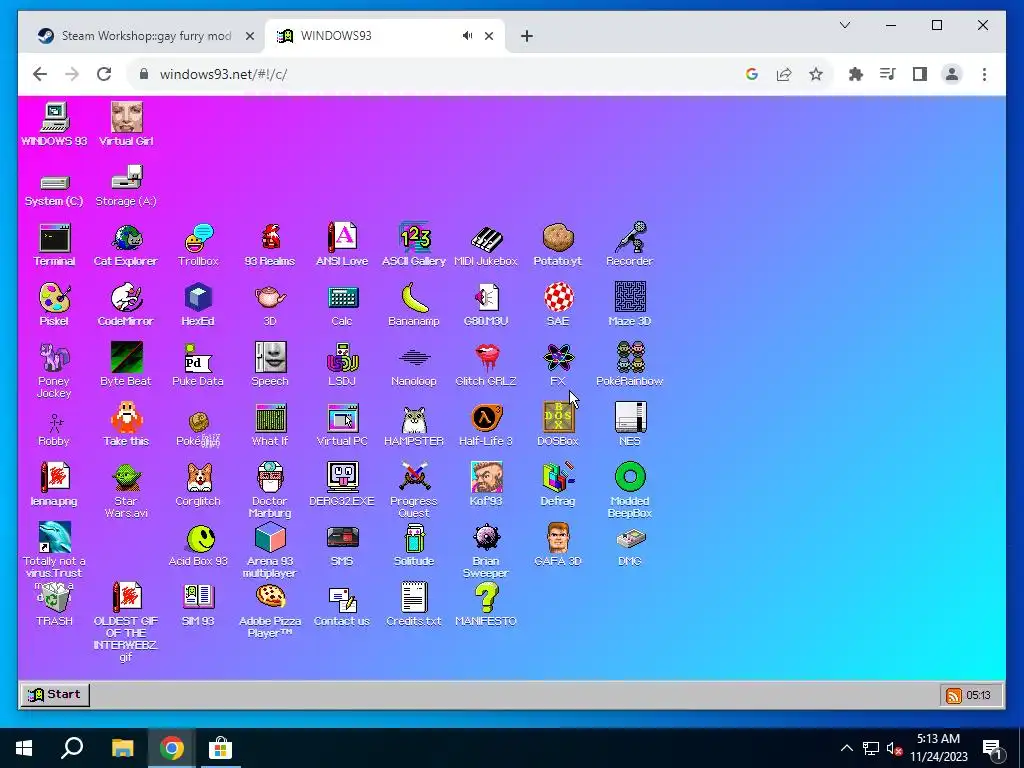Open Take this old man icon

tap(127, 419)
